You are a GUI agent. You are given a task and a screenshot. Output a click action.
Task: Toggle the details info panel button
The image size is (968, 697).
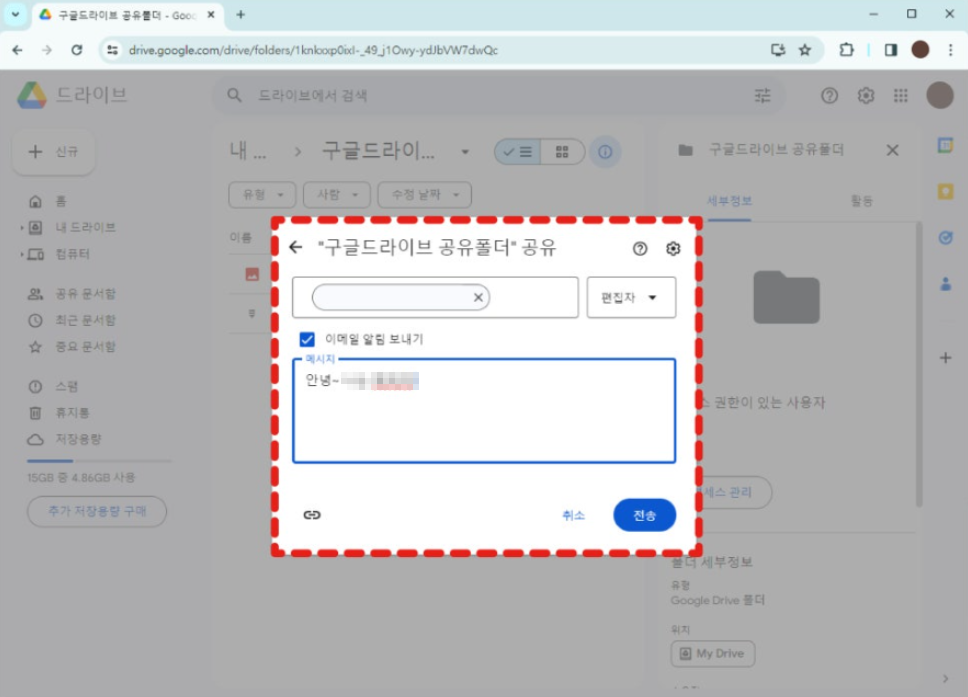point(605,152)
